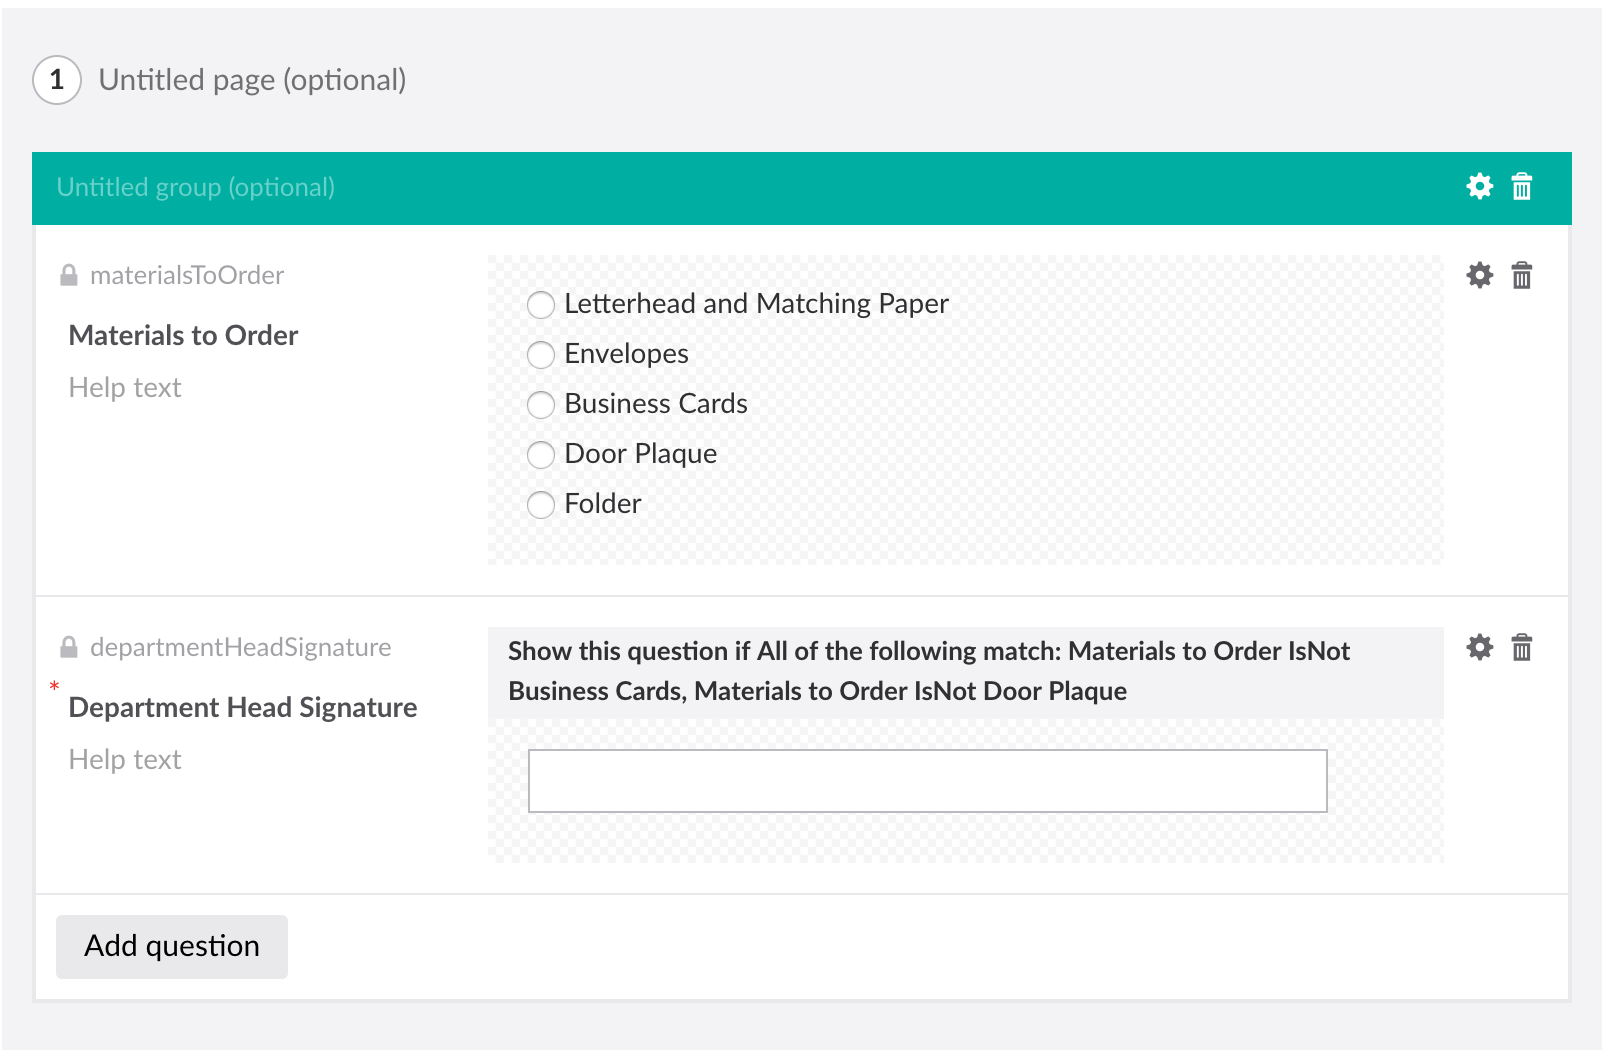The width and height of the screenshot is (1614, 1050).
Task: Delete the Materials to Order question
Action: (1522, 276)
